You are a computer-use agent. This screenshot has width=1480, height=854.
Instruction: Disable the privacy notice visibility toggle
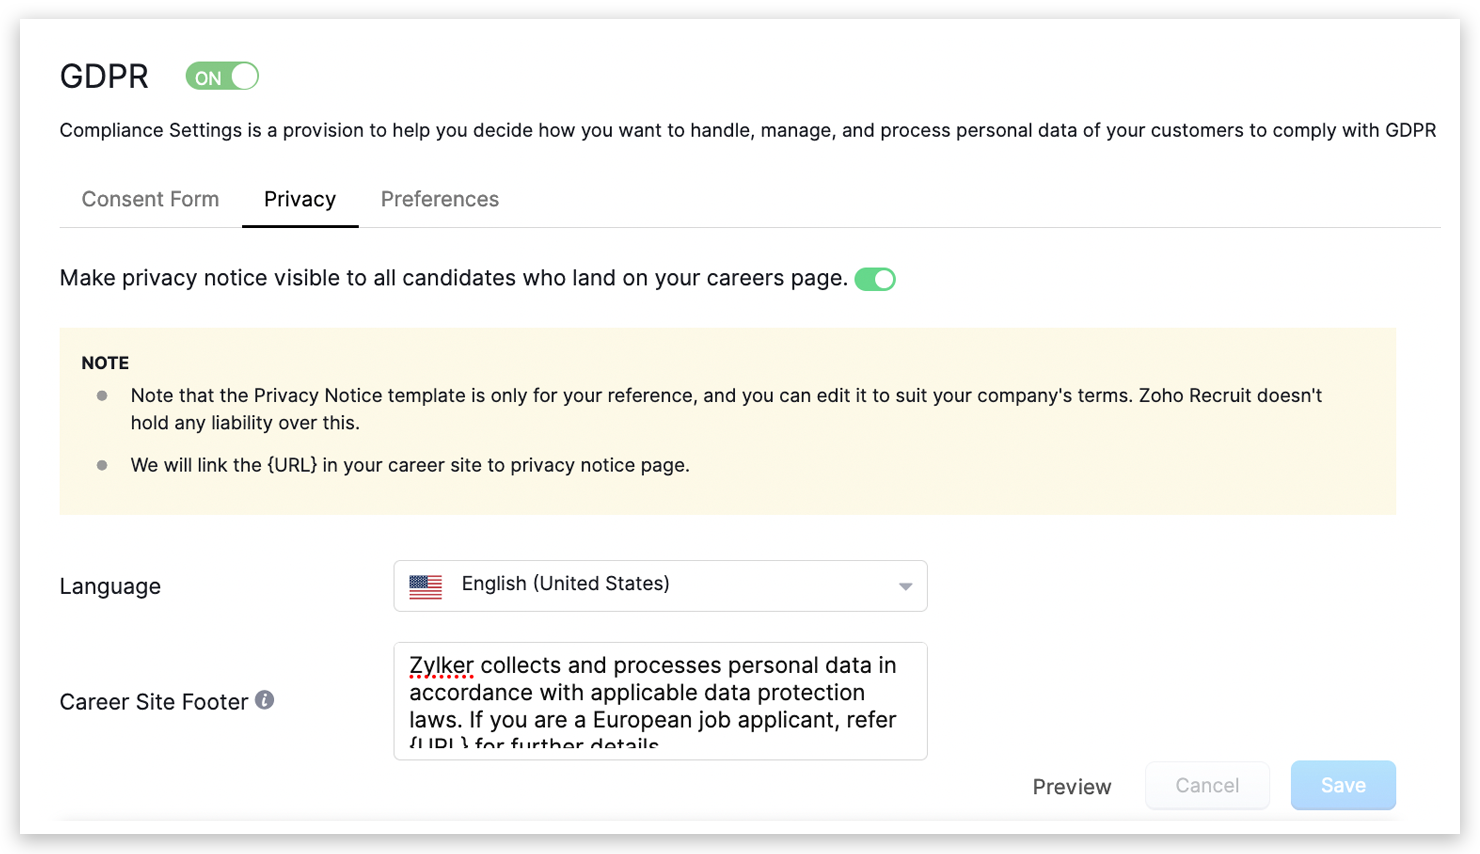pos(875,279)
